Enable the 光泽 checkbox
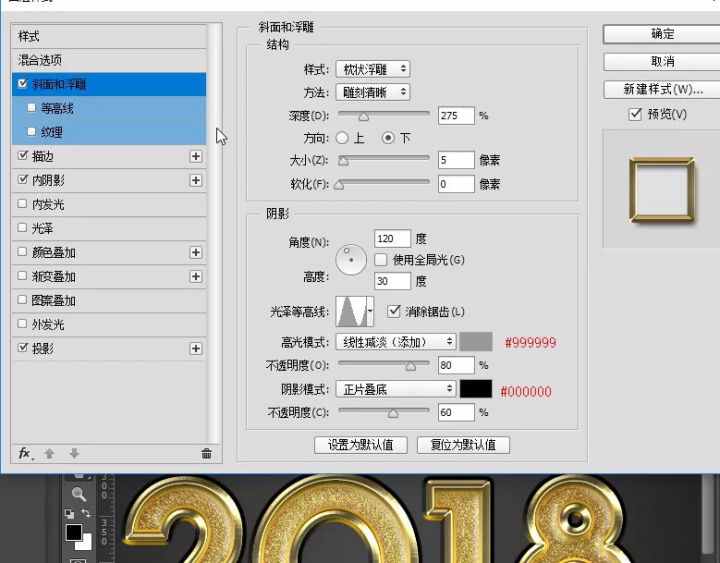Image resolution: width=720 pixels, height=563 pixels. pyautogui.click(x=22, y=227)
